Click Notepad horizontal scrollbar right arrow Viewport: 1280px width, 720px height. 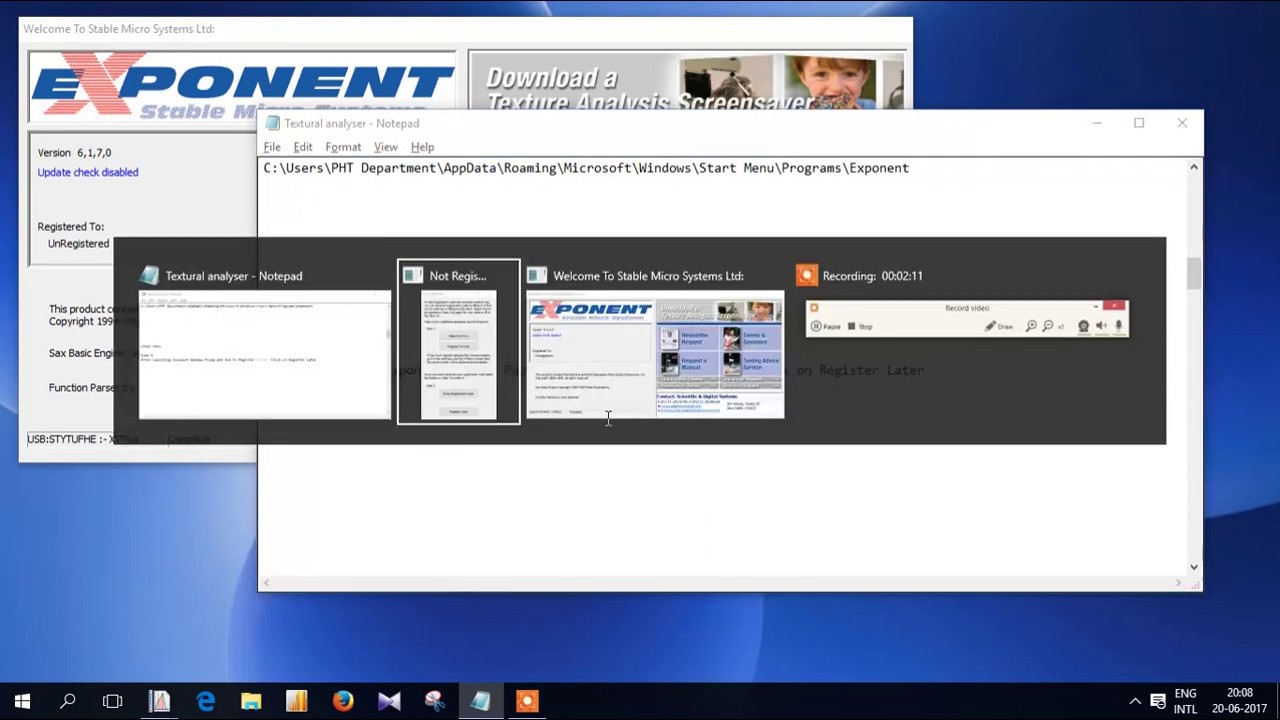[x=1177, y=583]
